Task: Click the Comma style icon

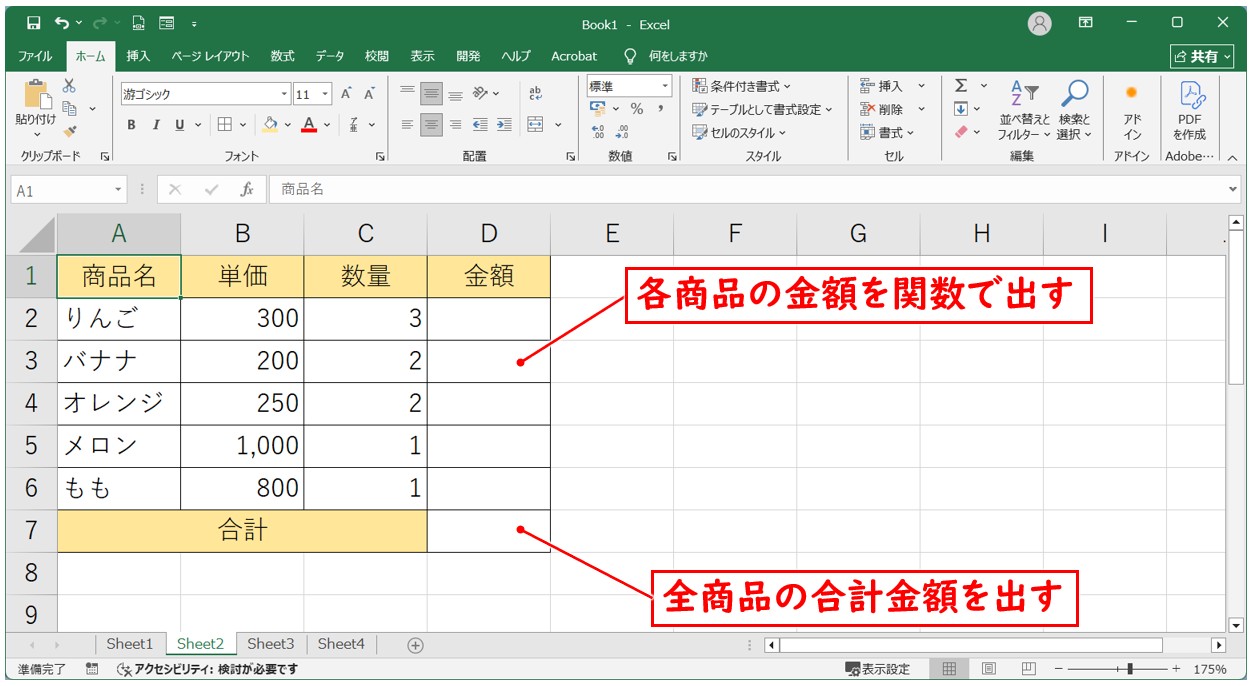Action: [660, 109]
